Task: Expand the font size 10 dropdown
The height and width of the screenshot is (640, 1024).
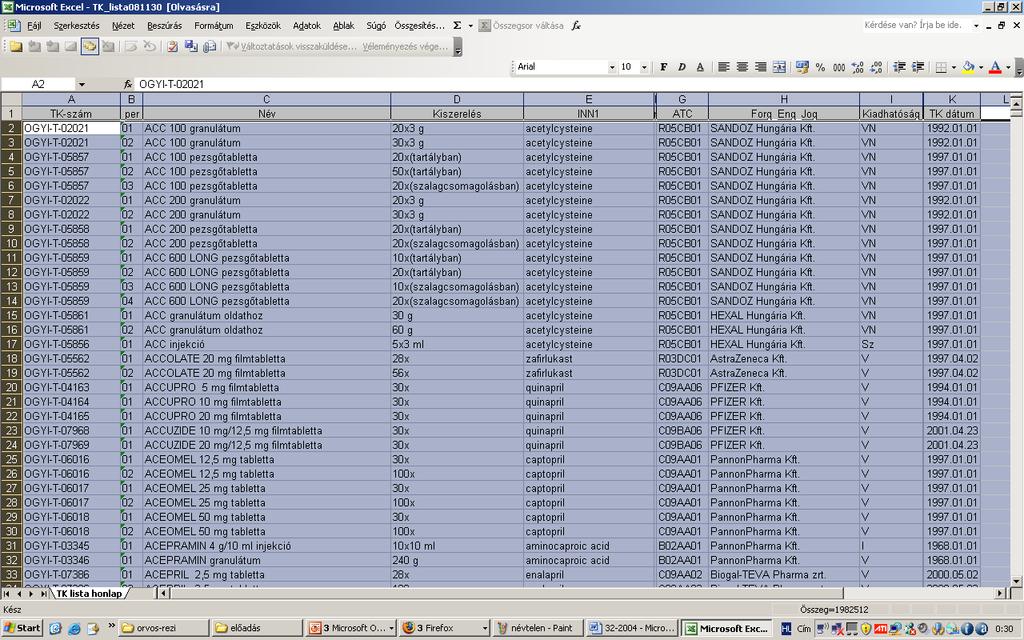Action: pyautogui.click(x=644, y=67)
